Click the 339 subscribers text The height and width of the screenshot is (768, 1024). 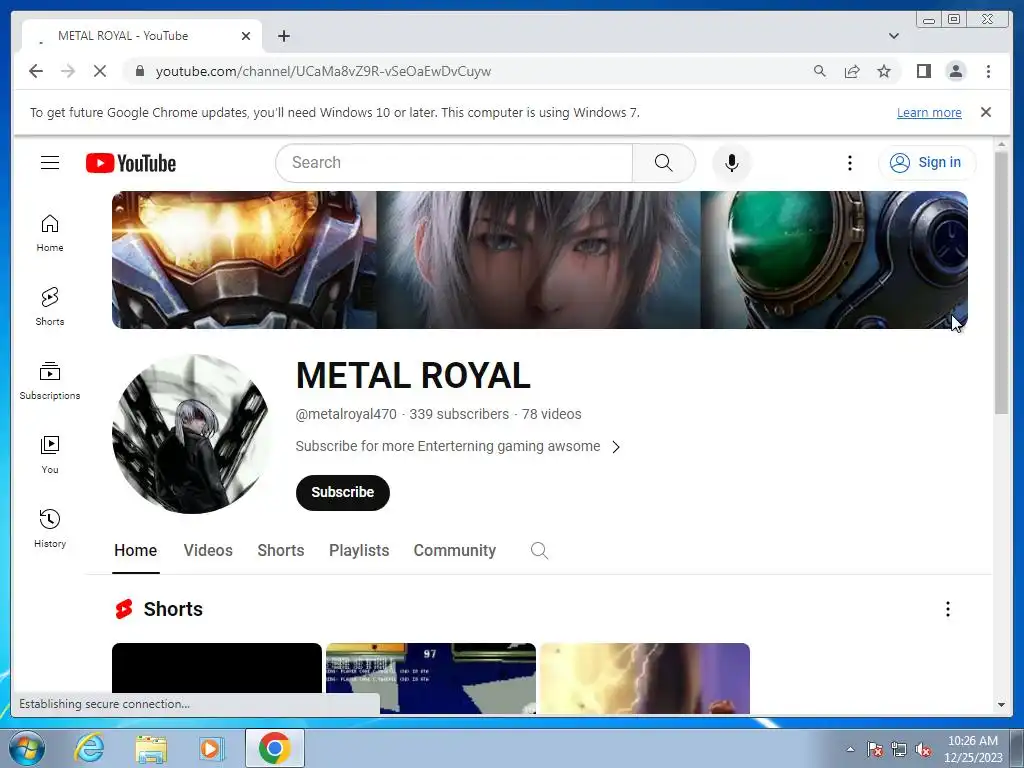click(459, 414)
